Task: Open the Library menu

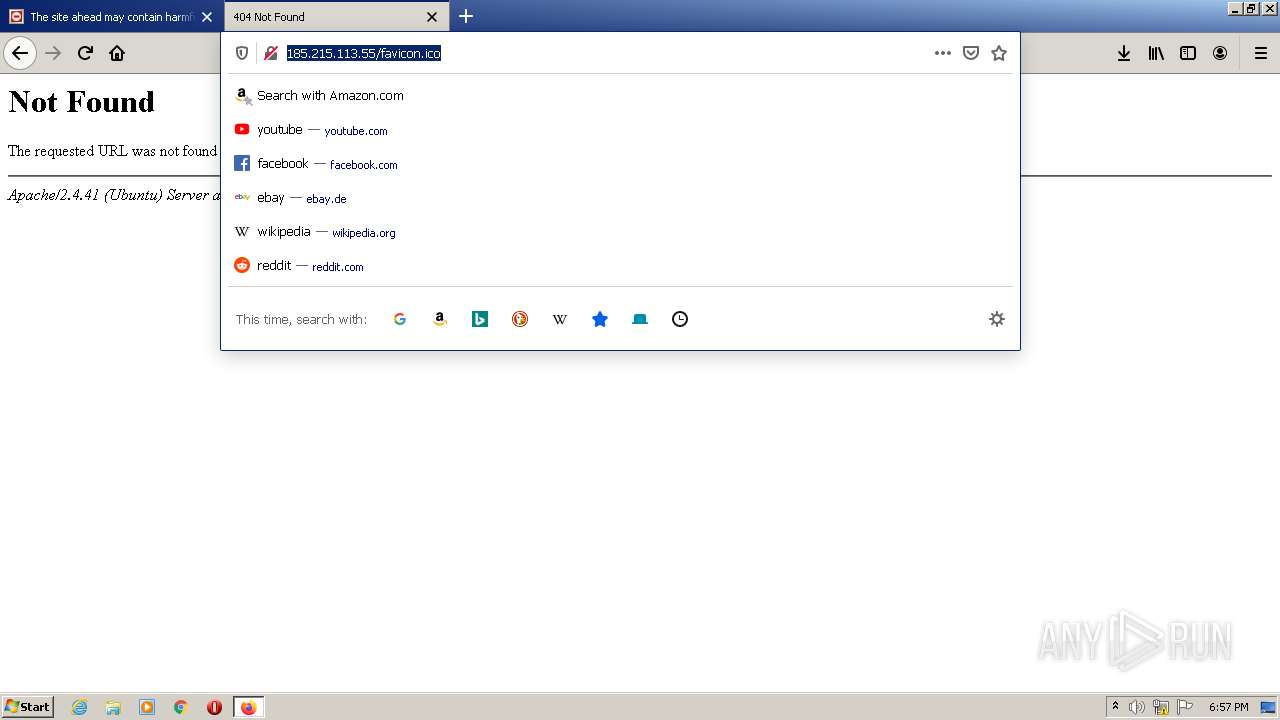Action: (x=1156, y=53)
